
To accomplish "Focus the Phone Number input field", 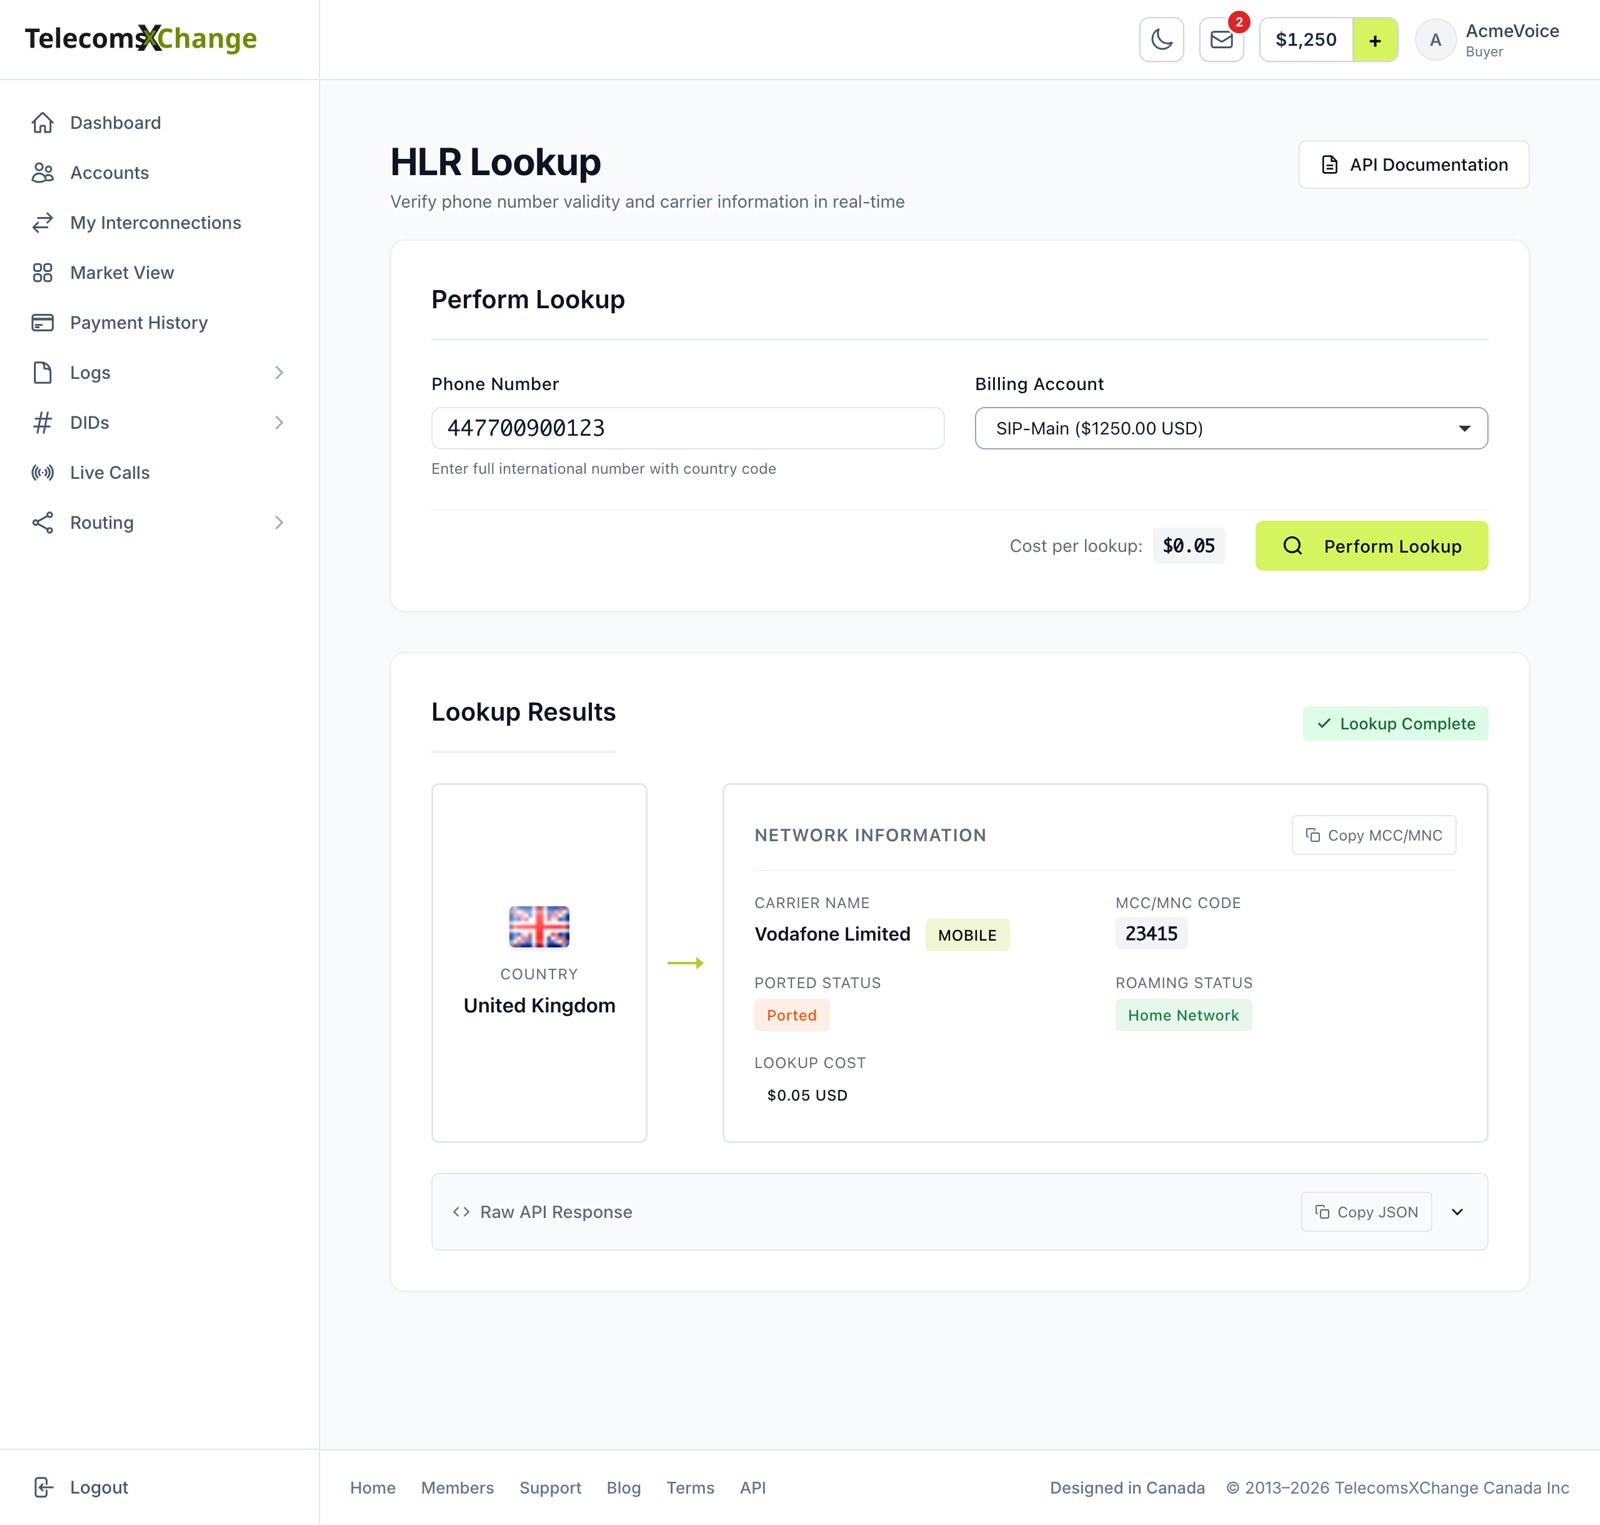I will pyautogui.click(x=687, y=428).
